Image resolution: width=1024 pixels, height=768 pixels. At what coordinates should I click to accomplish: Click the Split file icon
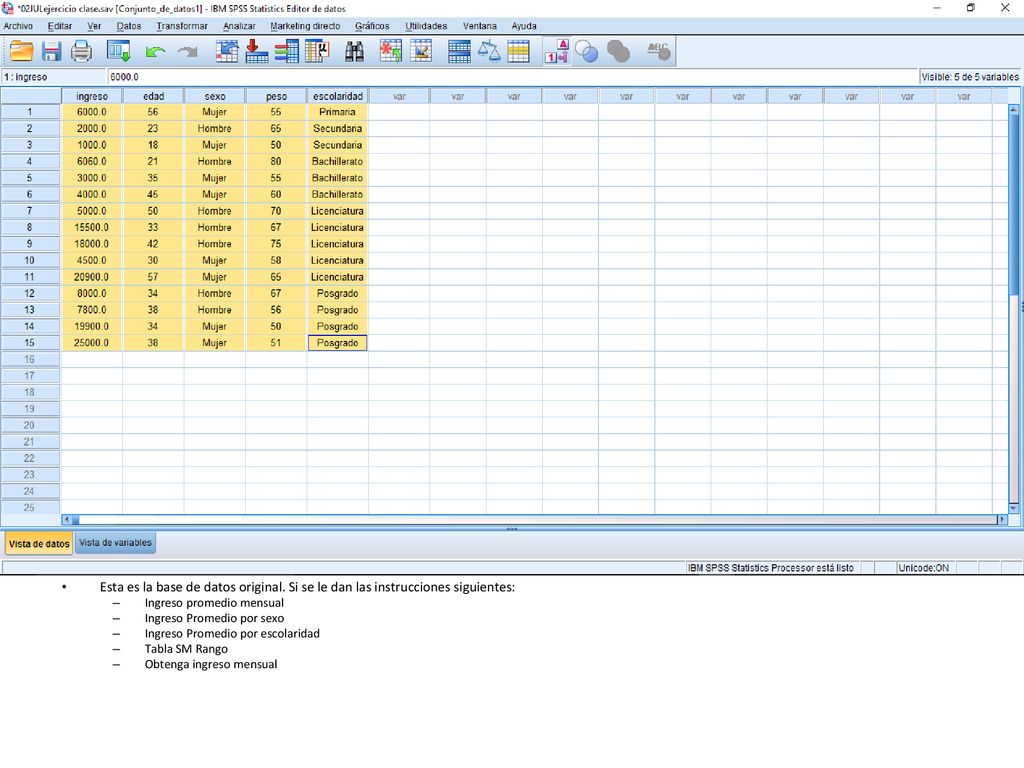click(x=459, y=52)
